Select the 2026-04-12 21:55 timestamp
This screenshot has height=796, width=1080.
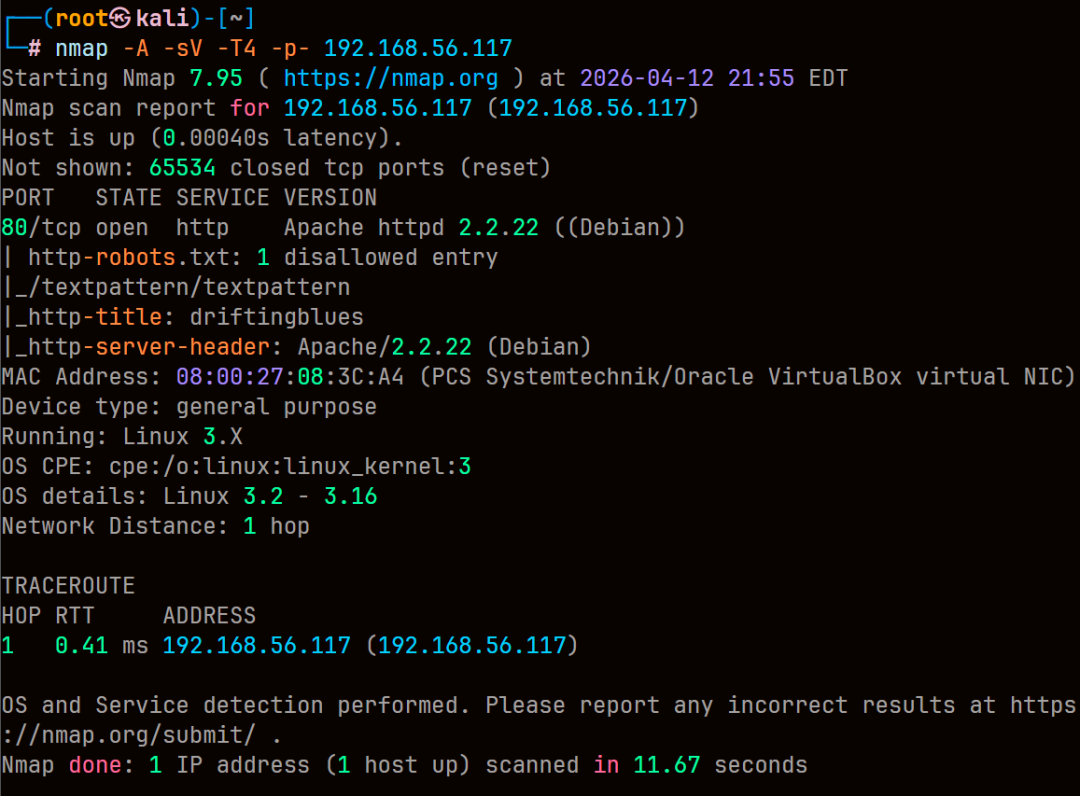[x=687, y=78]
